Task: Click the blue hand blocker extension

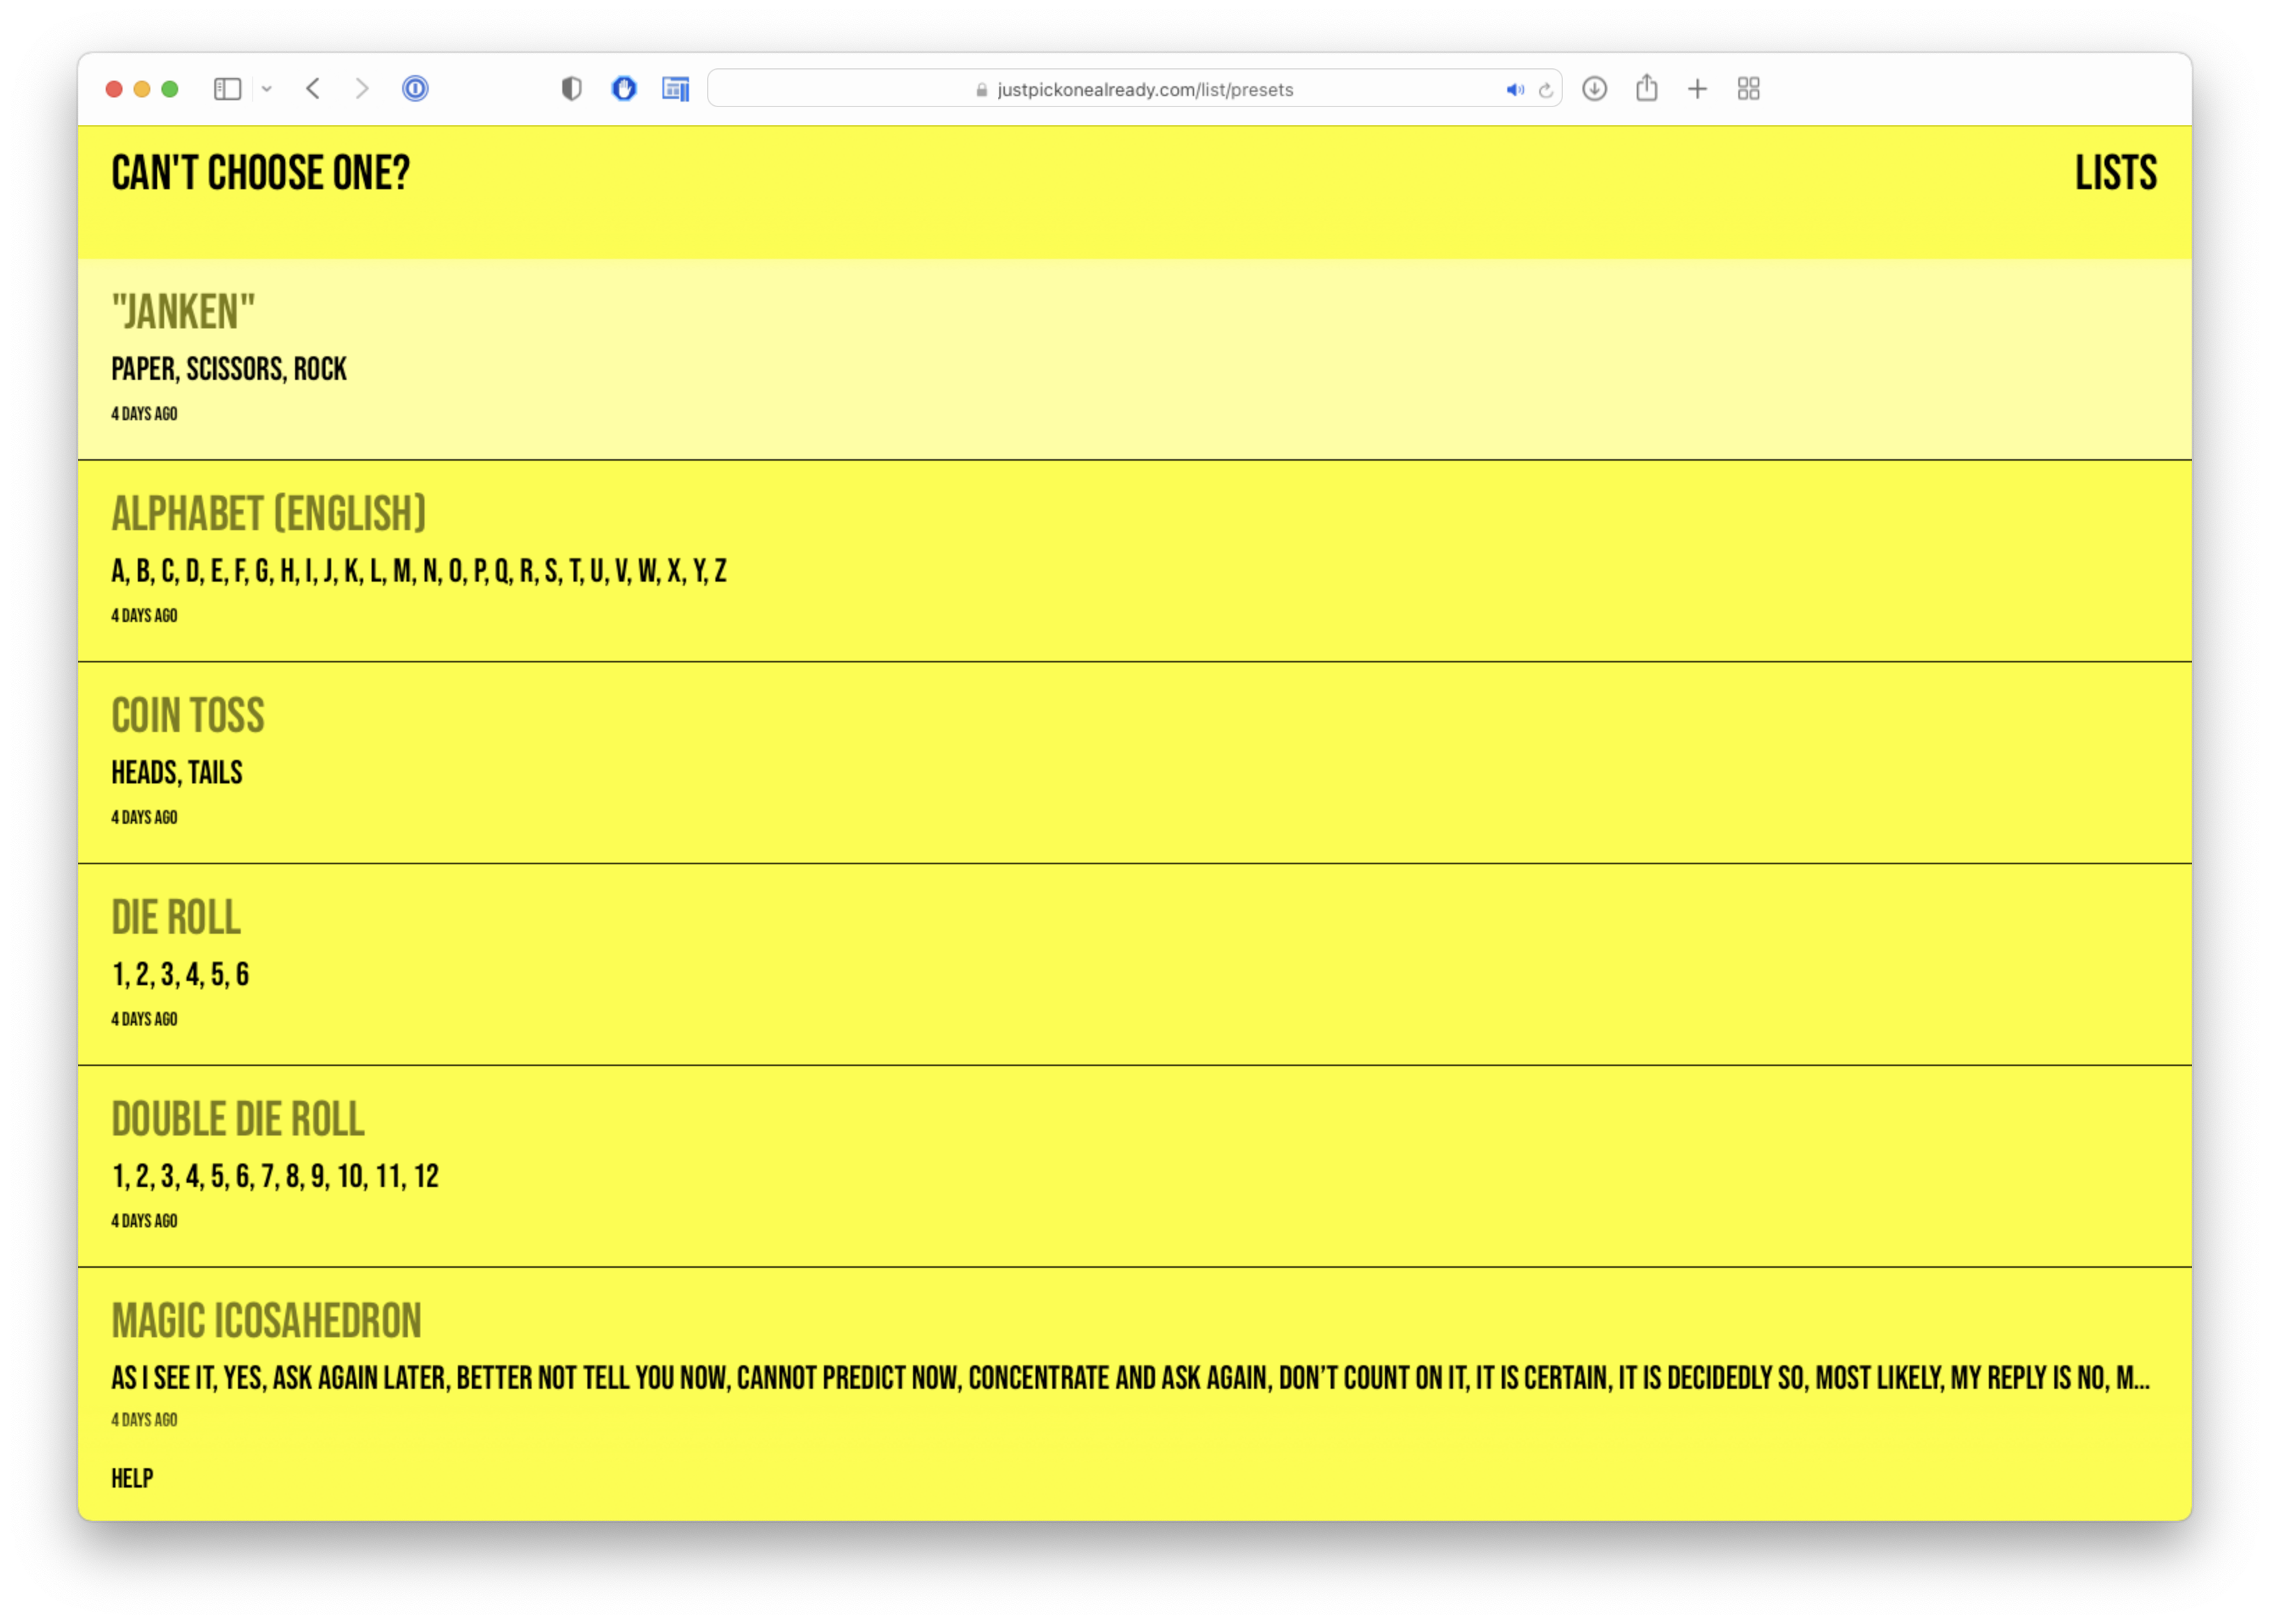Action: [624, 89]
